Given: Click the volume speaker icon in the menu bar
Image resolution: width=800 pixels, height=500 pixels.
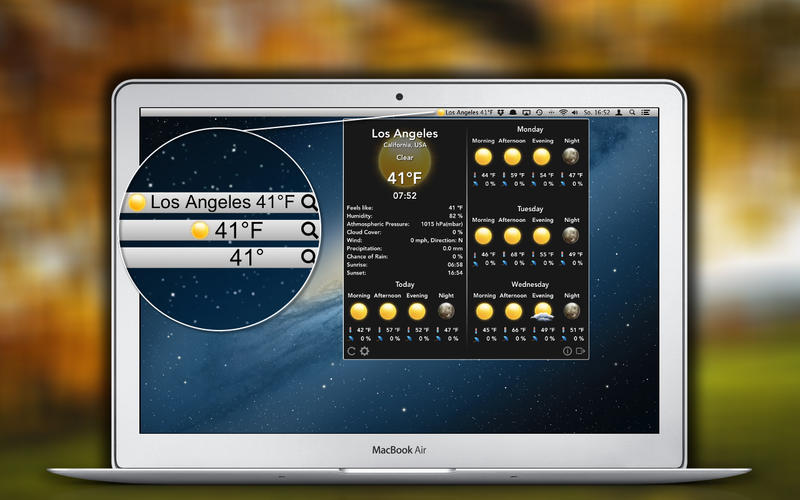Looking at the screenshot, I should [x=575, y=112].
